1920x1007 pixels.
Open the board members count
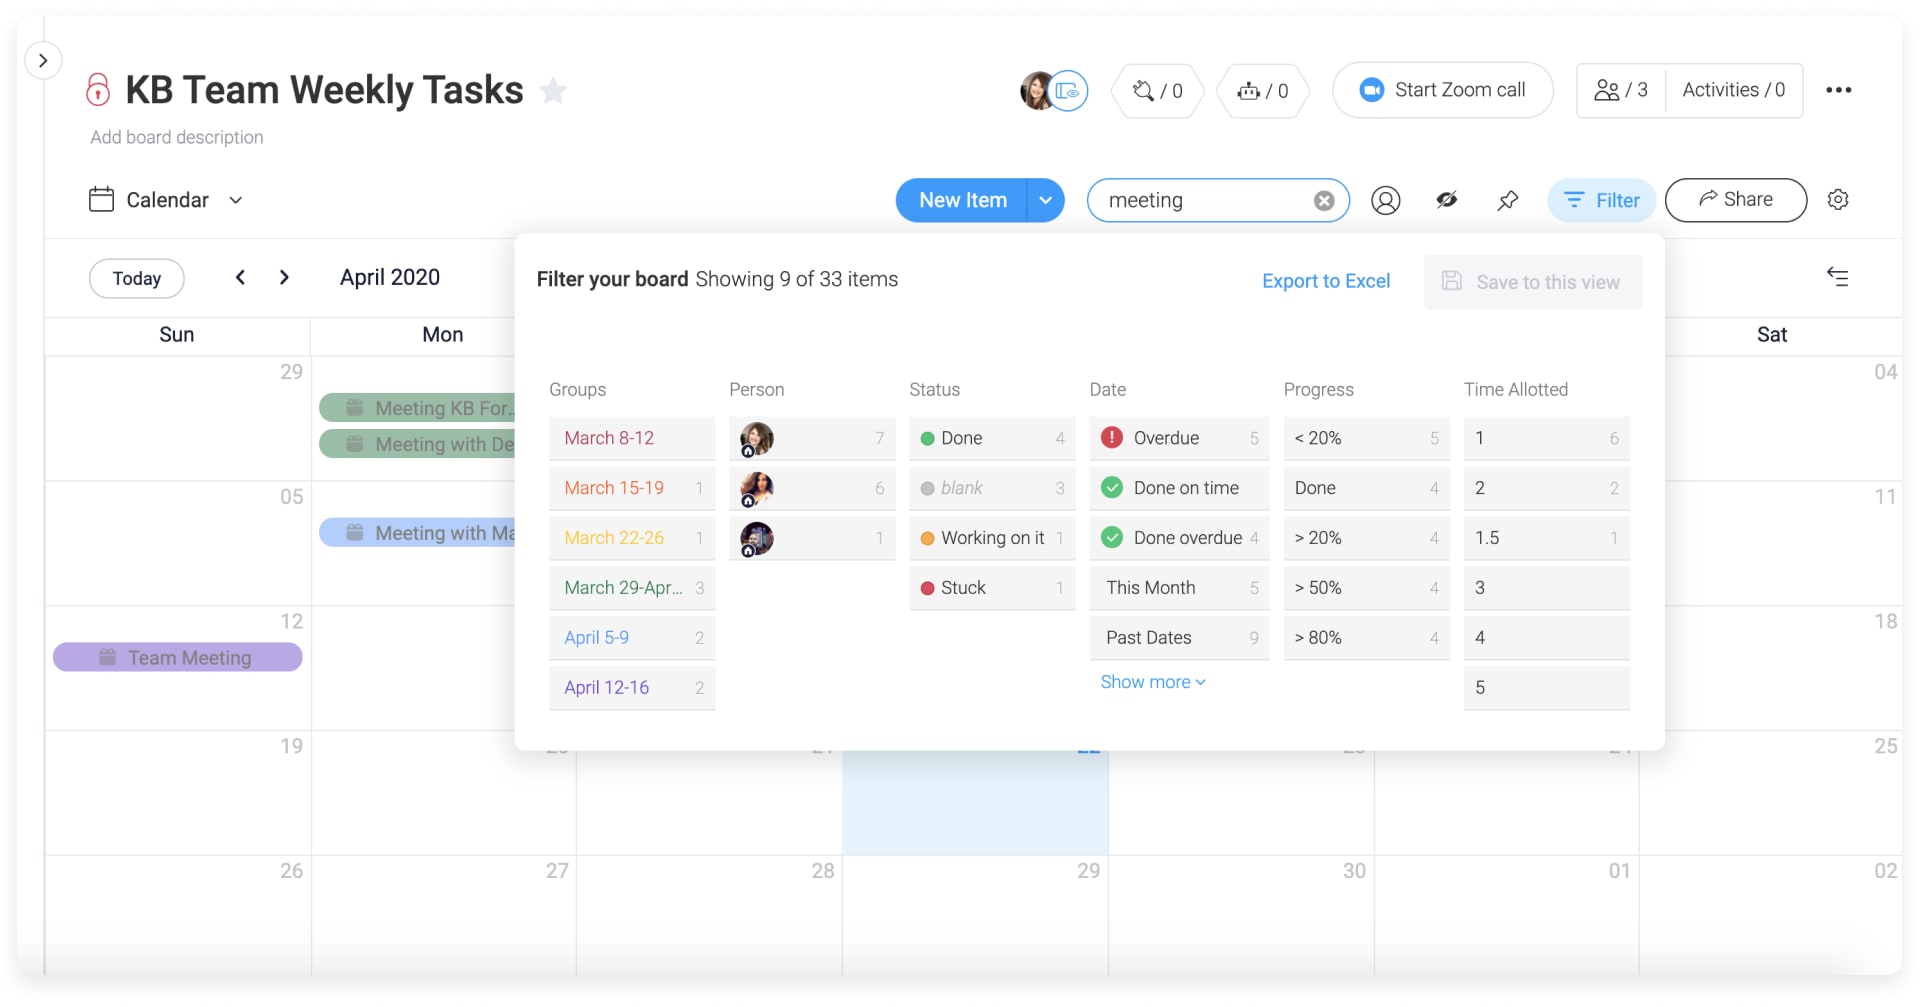pyautogui.click(x=1621, y=90)
